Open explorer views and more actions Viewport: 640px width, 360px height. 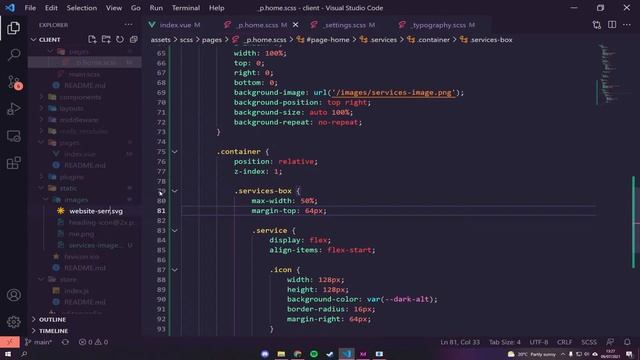click(x=129, y=25)
